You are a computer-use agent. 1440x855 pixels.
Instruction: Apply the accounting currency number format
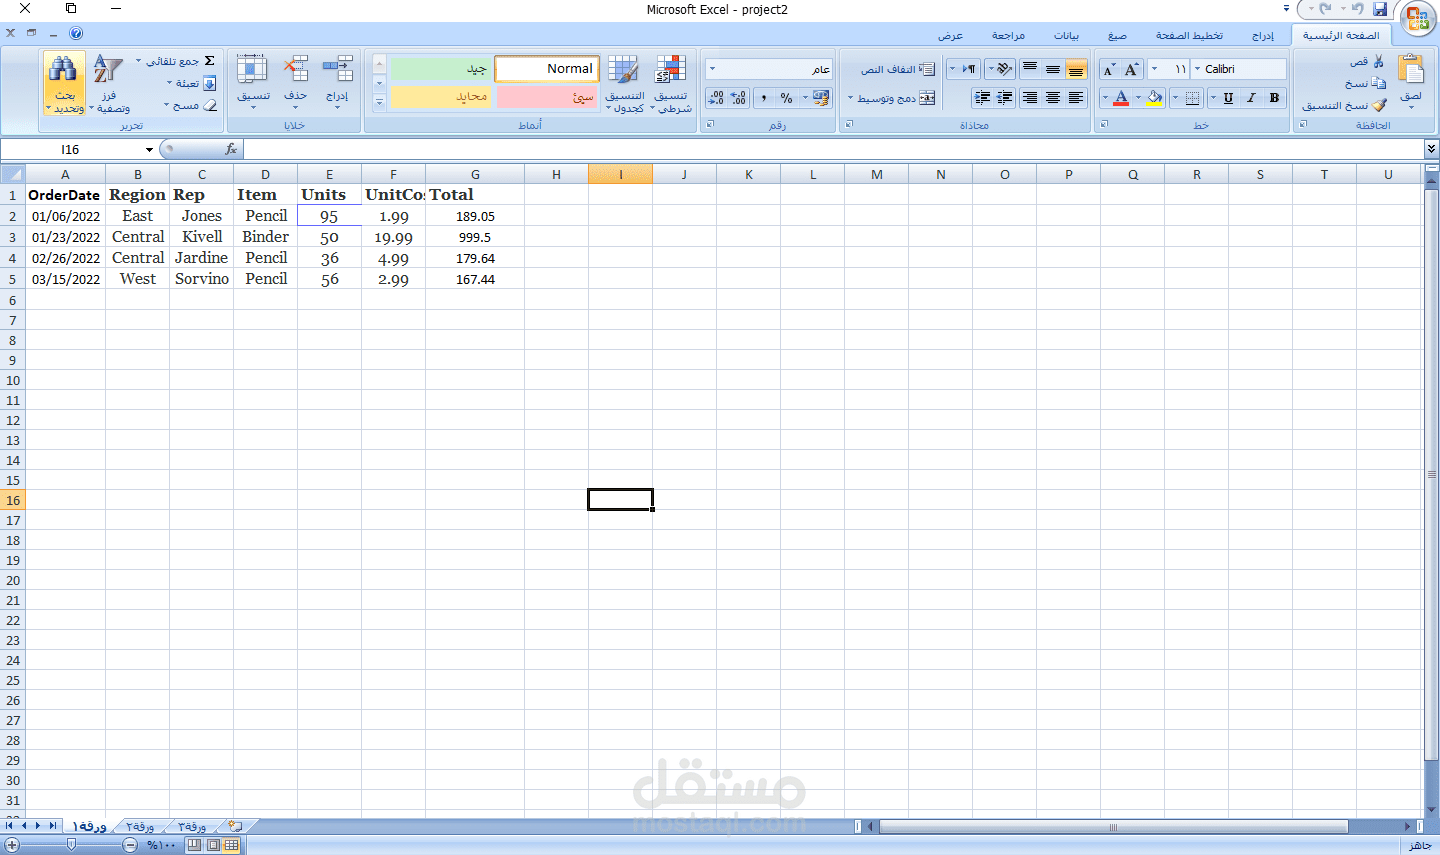coord(821,98)
